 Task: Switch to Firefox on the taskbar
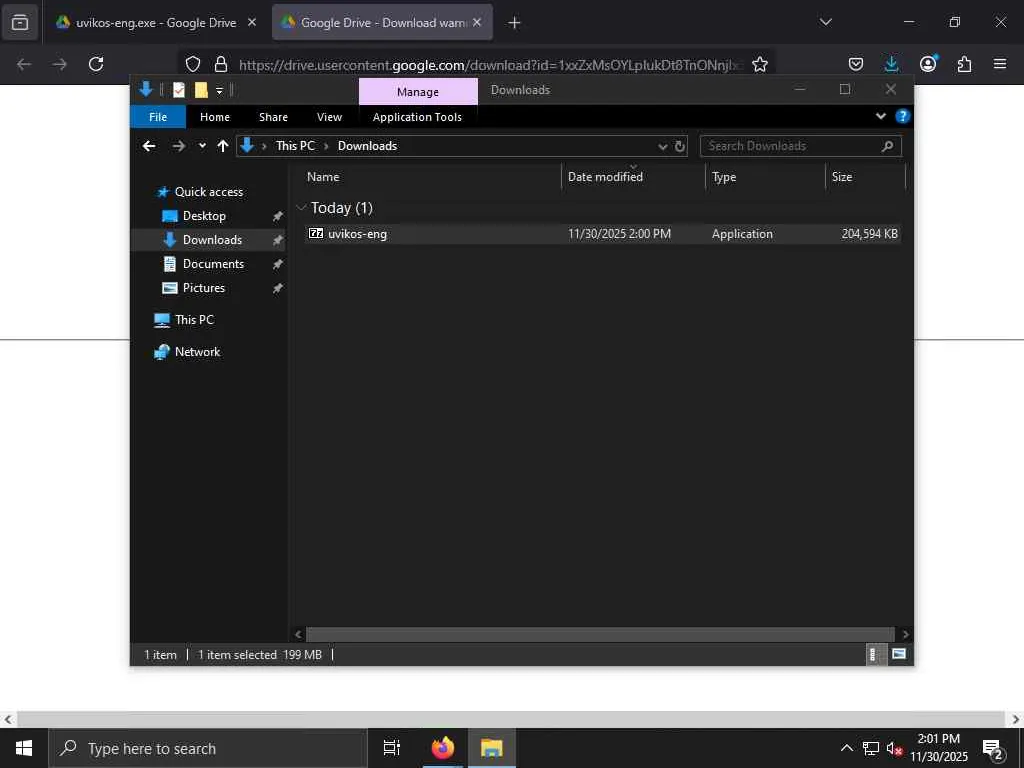click(x=443, y=748)
